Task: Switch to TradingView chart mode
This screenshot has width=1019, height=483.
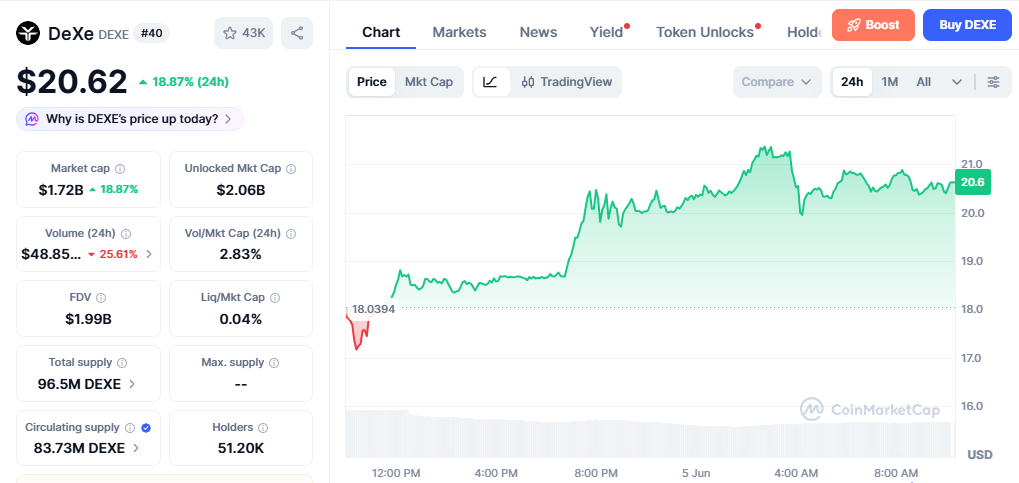Action: 567,82
